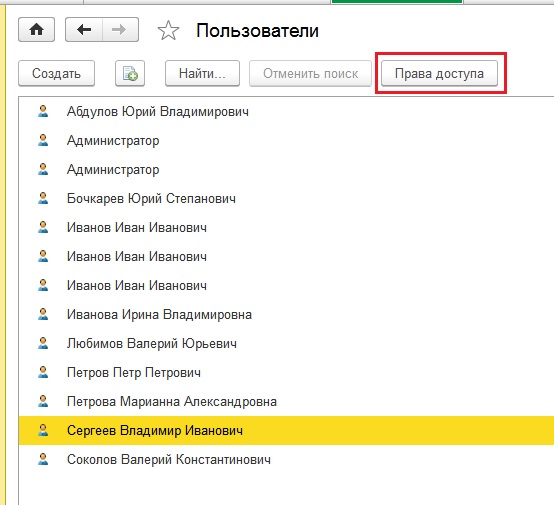Select the first Администратор row
Screen dimensions: 554x505
click(x=286, y=141)
